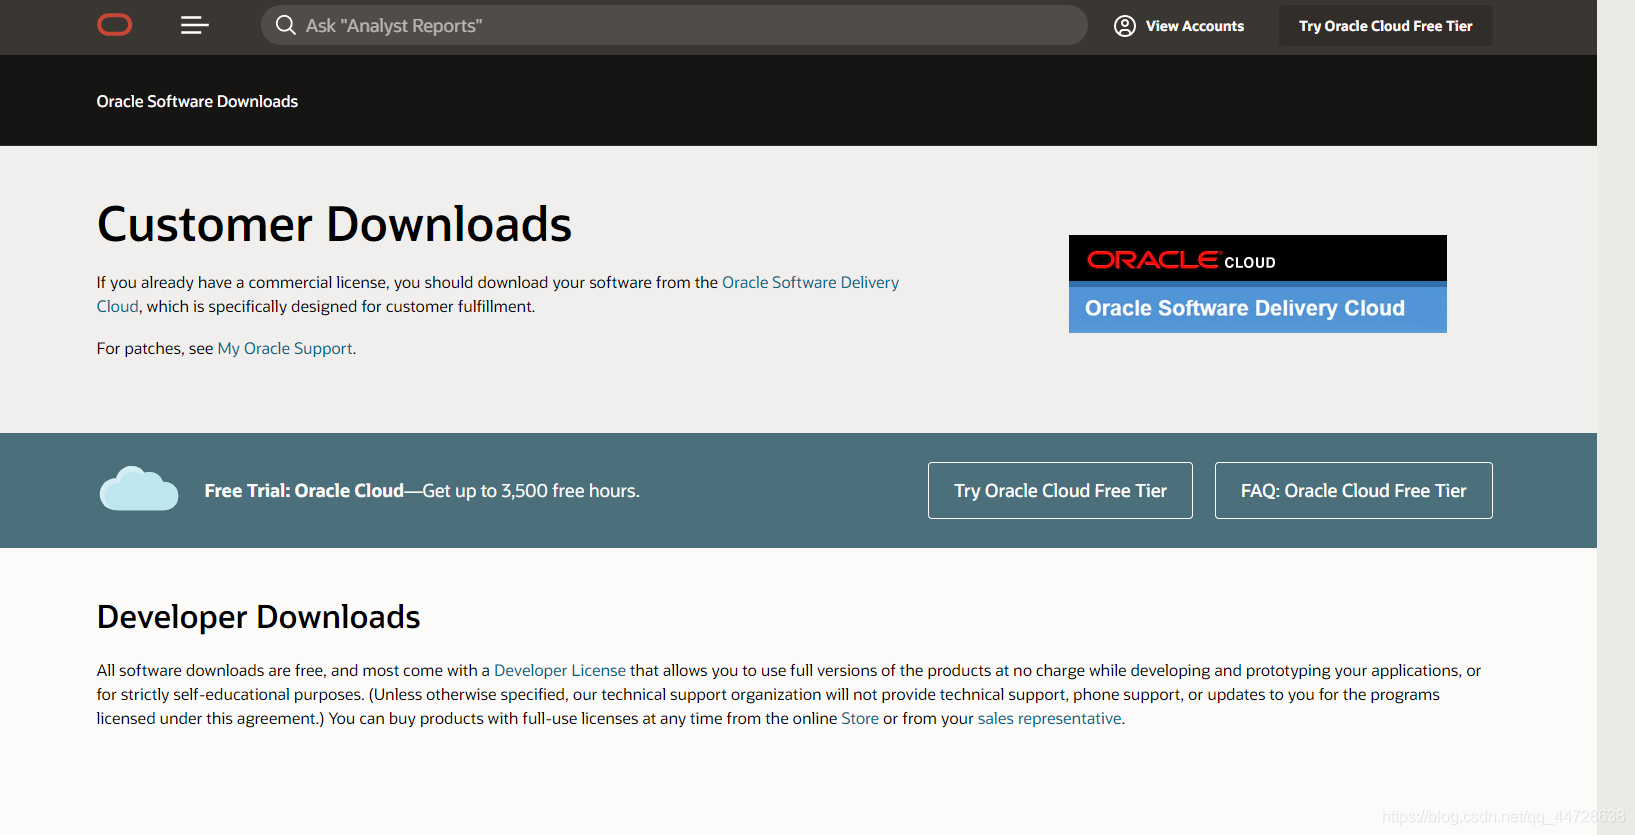Click the Developer Downloads heading
This screenshot has width=1635, height=835.
pos(258,617)
